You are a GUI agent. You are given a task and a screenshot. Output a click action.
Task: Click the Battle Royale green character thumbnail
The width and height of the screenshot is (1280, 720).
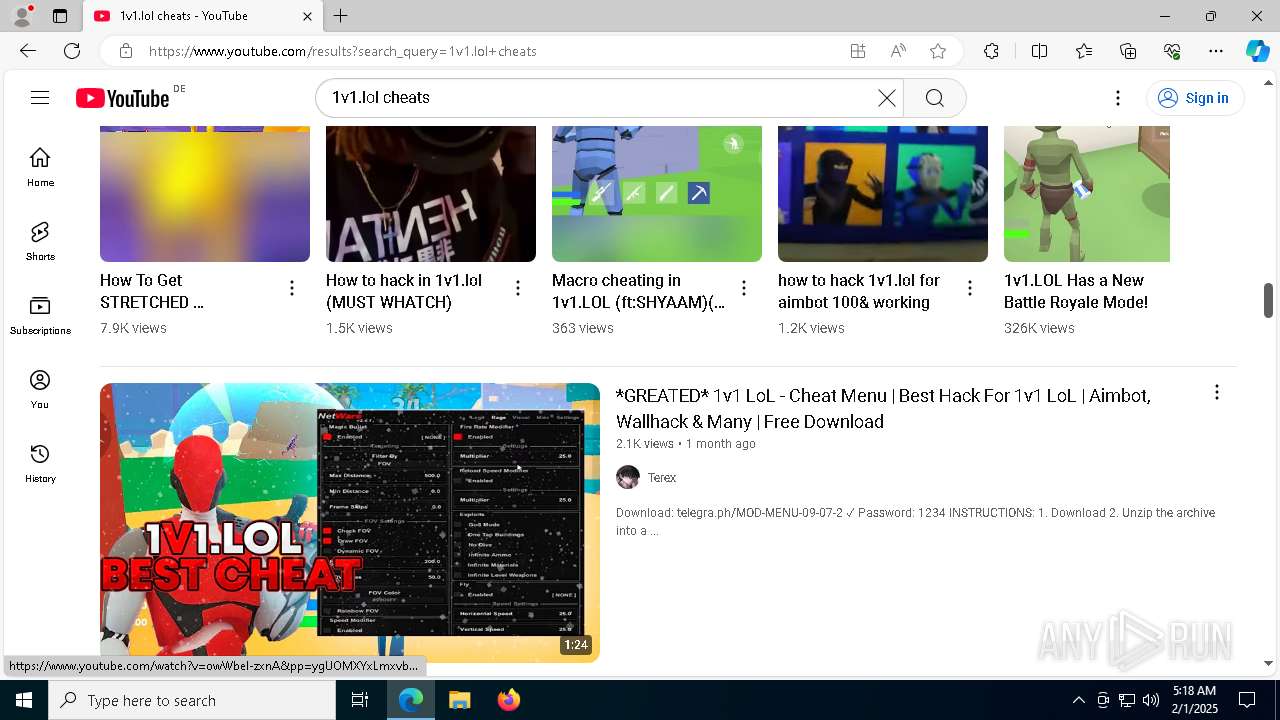[x=1087, y=194]
